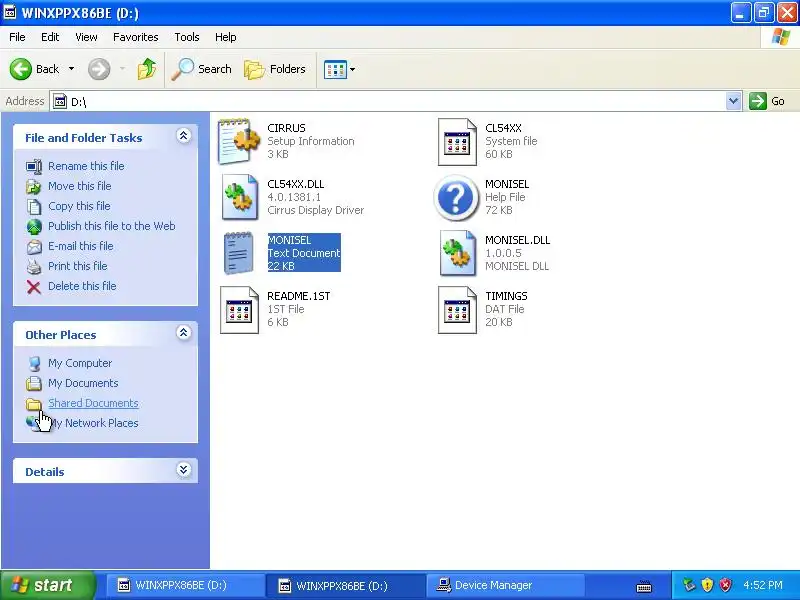Screen dimensions: 800x600
Task: Click the envelope E-mail icon
Action: tap(34, 246)
